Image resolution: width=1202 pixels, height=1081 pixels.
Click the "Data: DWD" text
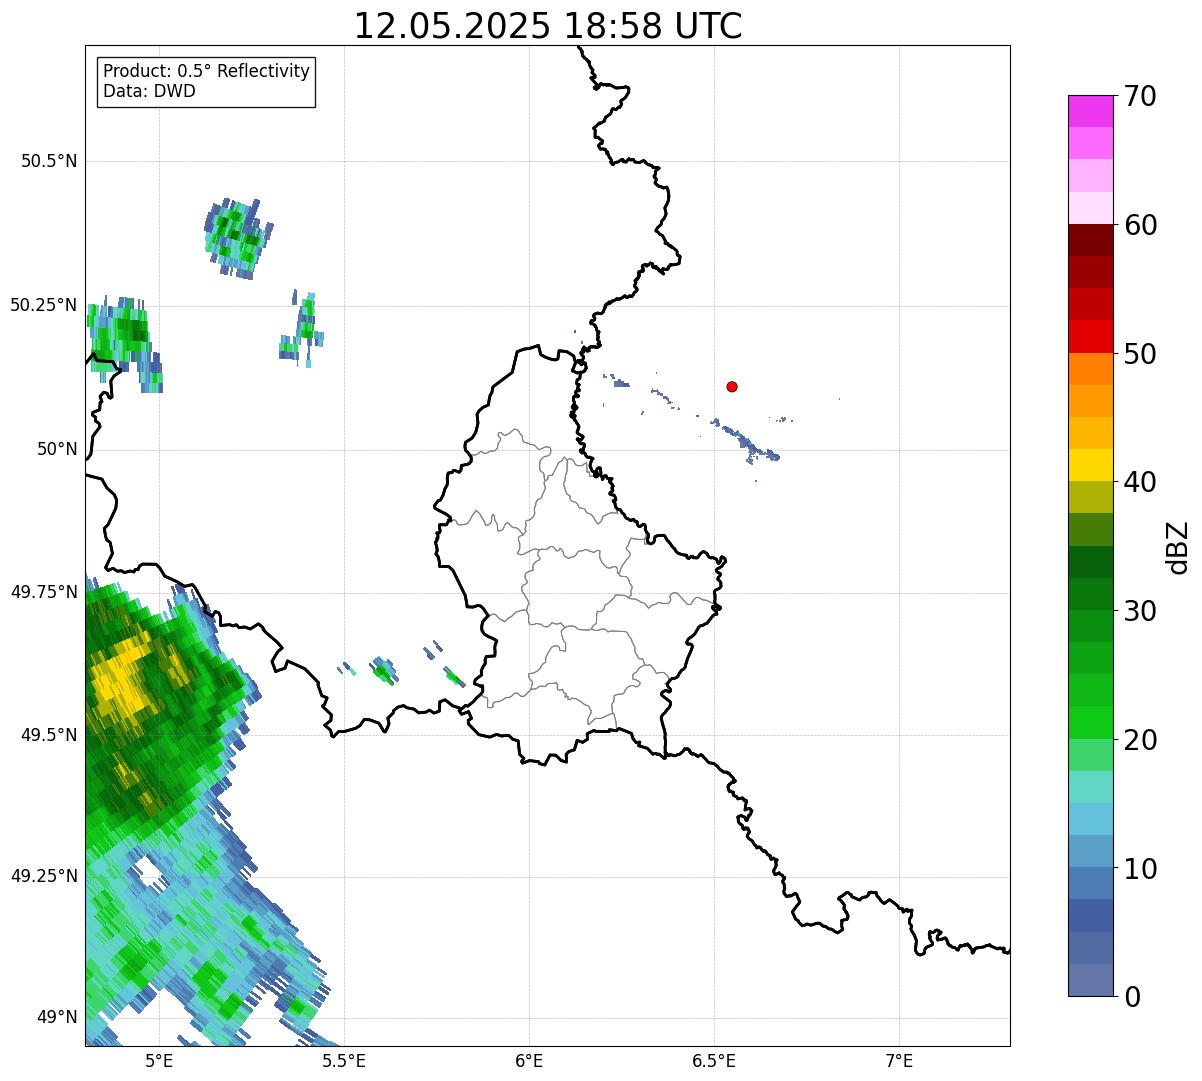(149, 92)
